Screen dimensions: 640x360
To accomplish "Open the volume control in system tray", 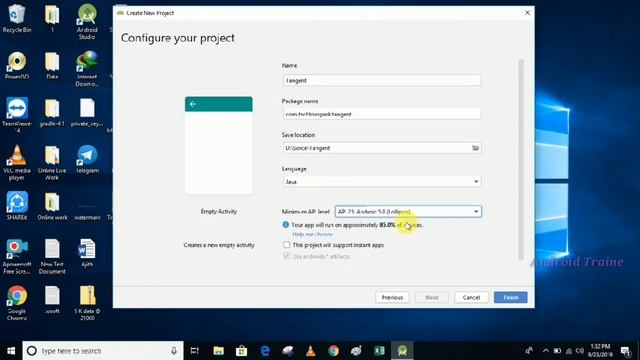I will [580, 351].
